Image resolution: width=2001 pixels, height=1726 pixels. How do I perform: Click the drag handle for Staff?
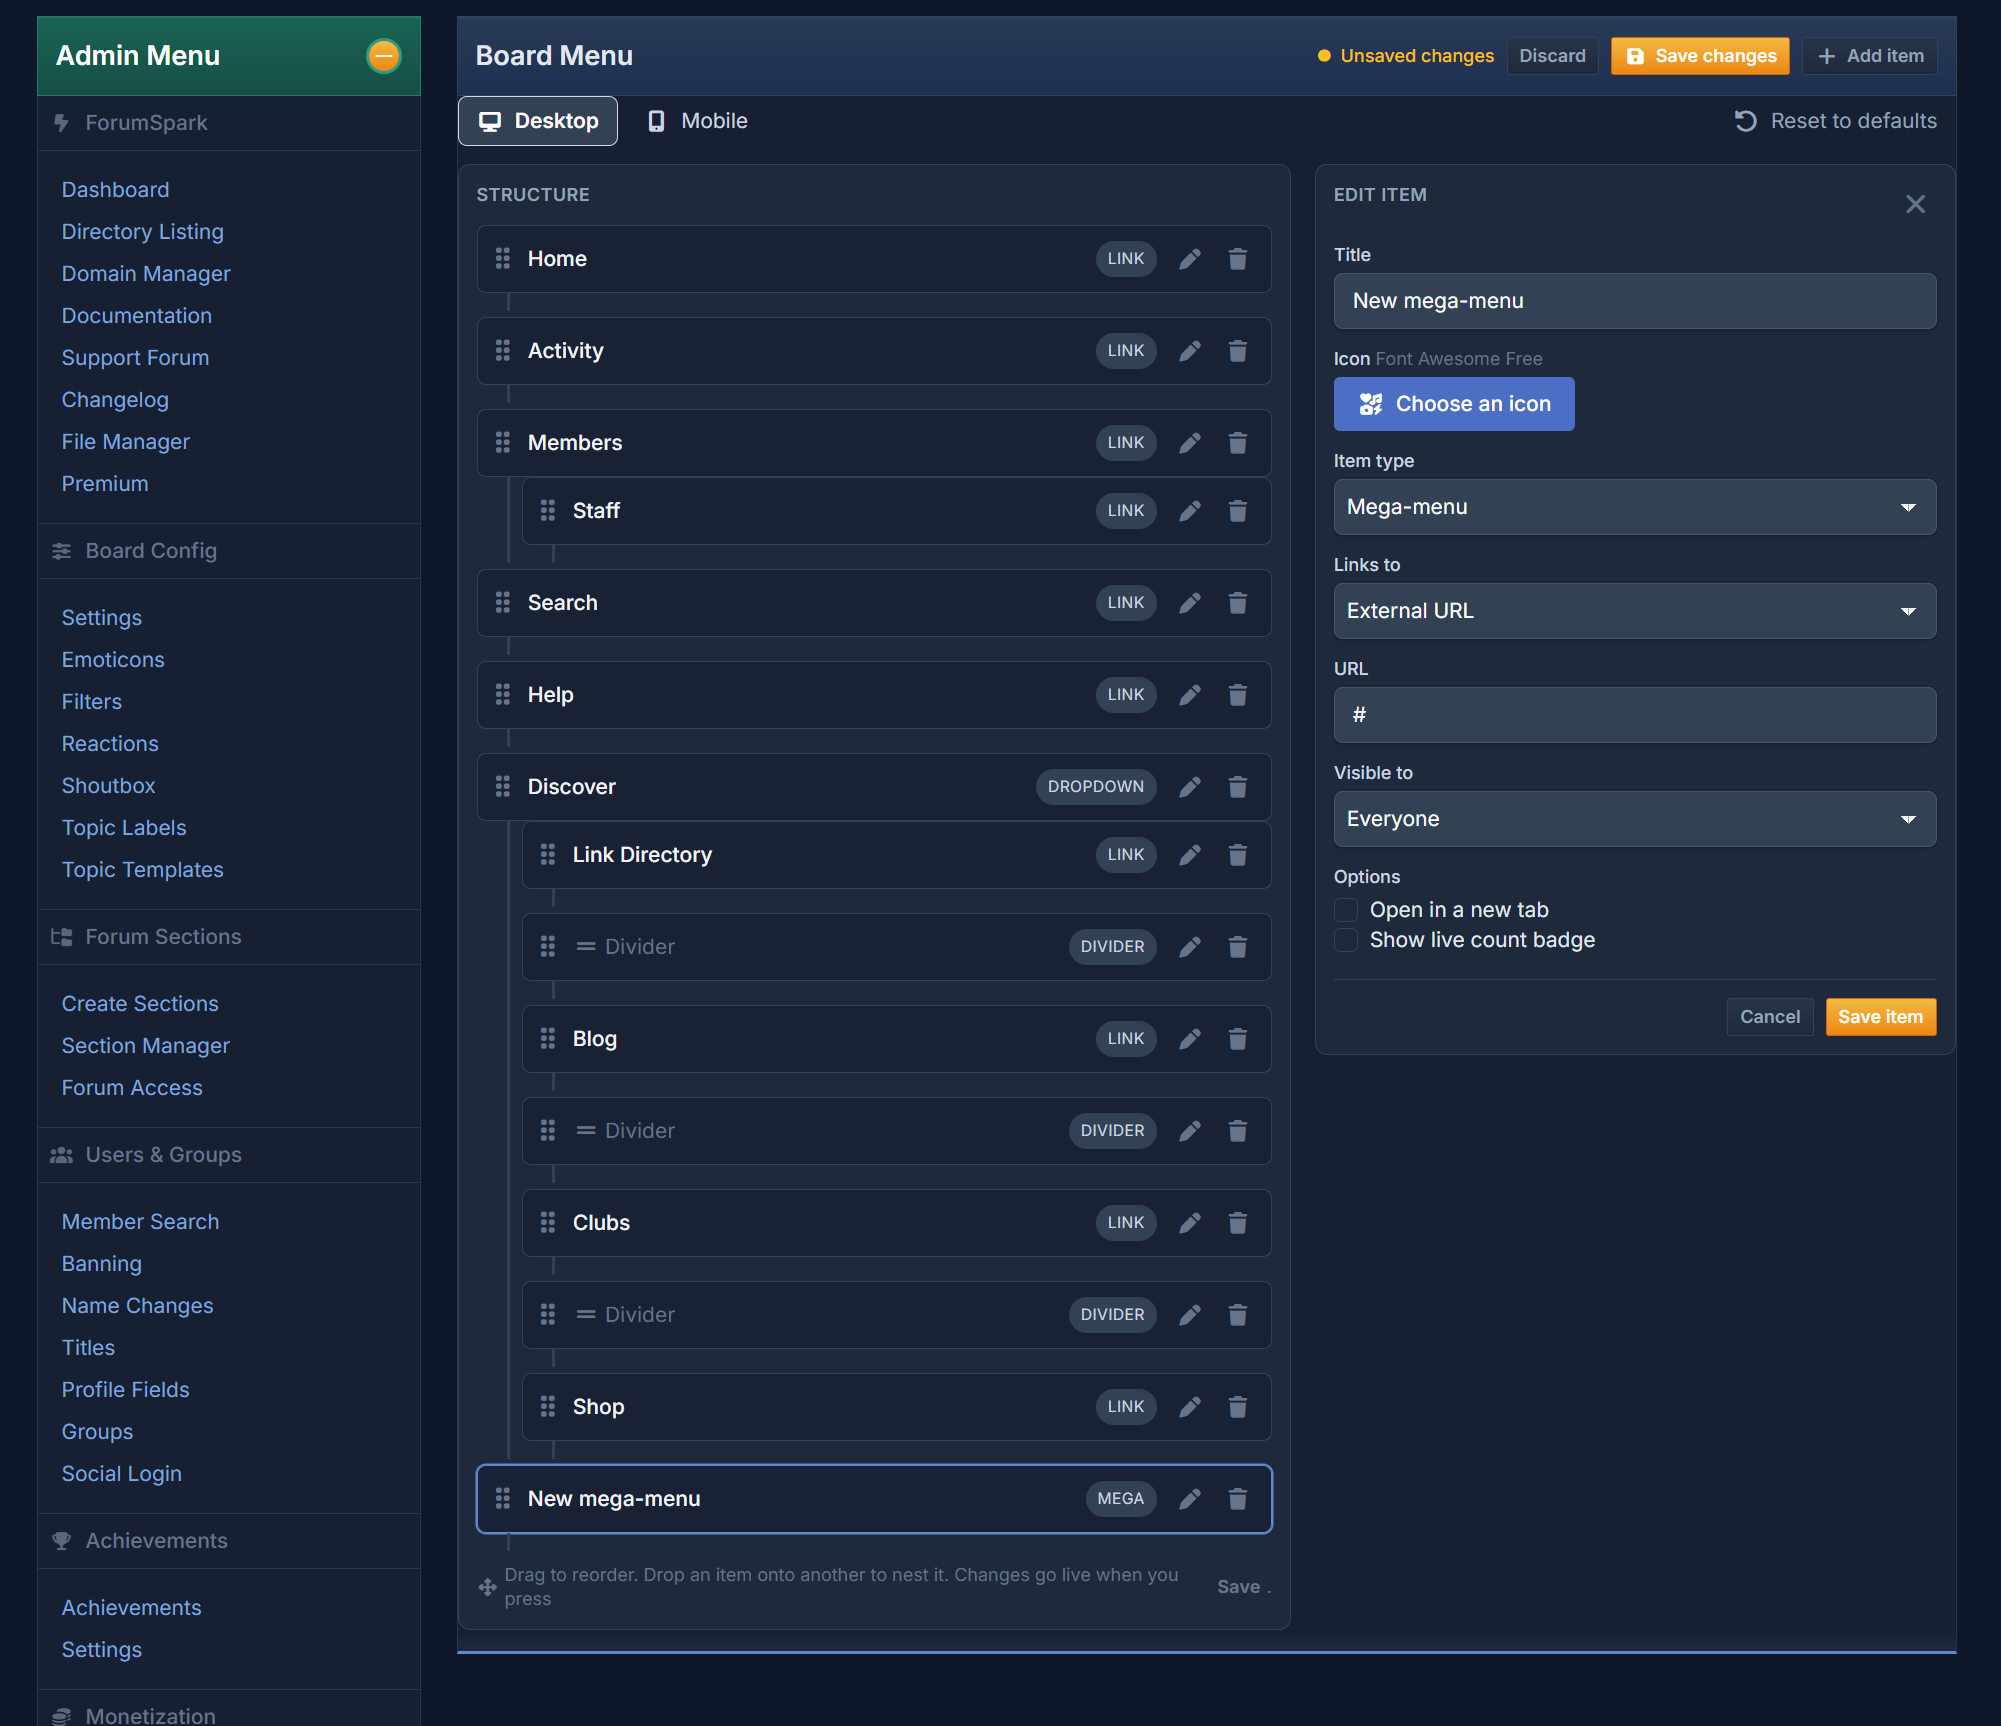tap(548, 511)
